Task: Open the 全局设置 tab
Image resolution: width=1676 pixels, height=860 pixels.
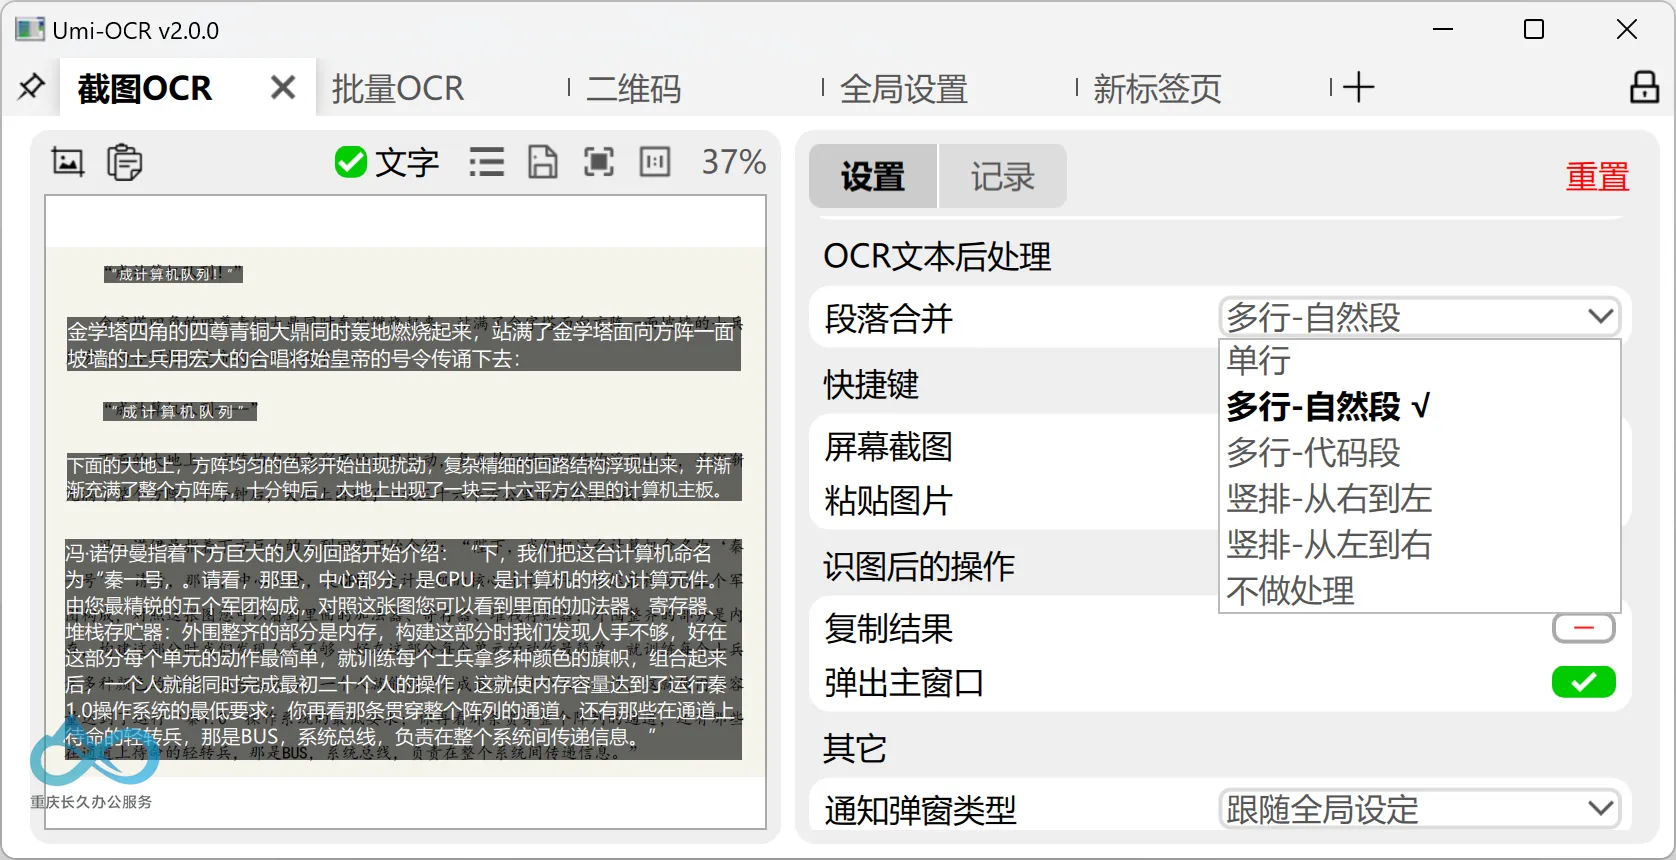Action: click(x=904, y=89)
